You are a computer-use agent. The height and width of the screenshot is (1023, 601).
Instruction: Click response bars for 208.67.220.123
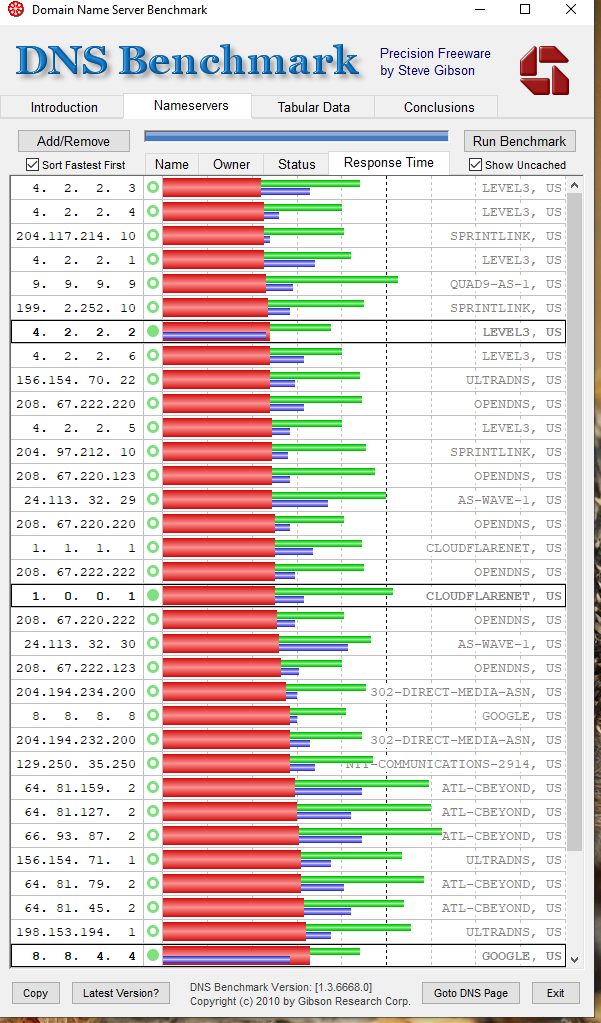269,475
